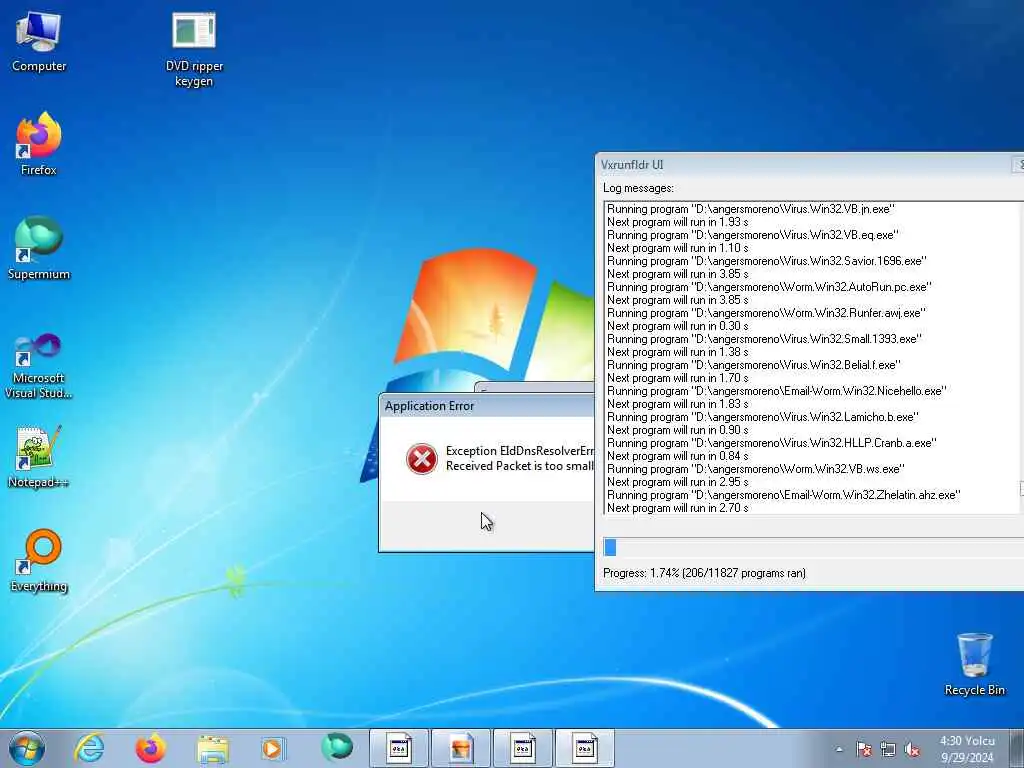This screenshot has width=1024, height=768.
Task: Click the Application Error dialog title bar
Action: (487, 406)
